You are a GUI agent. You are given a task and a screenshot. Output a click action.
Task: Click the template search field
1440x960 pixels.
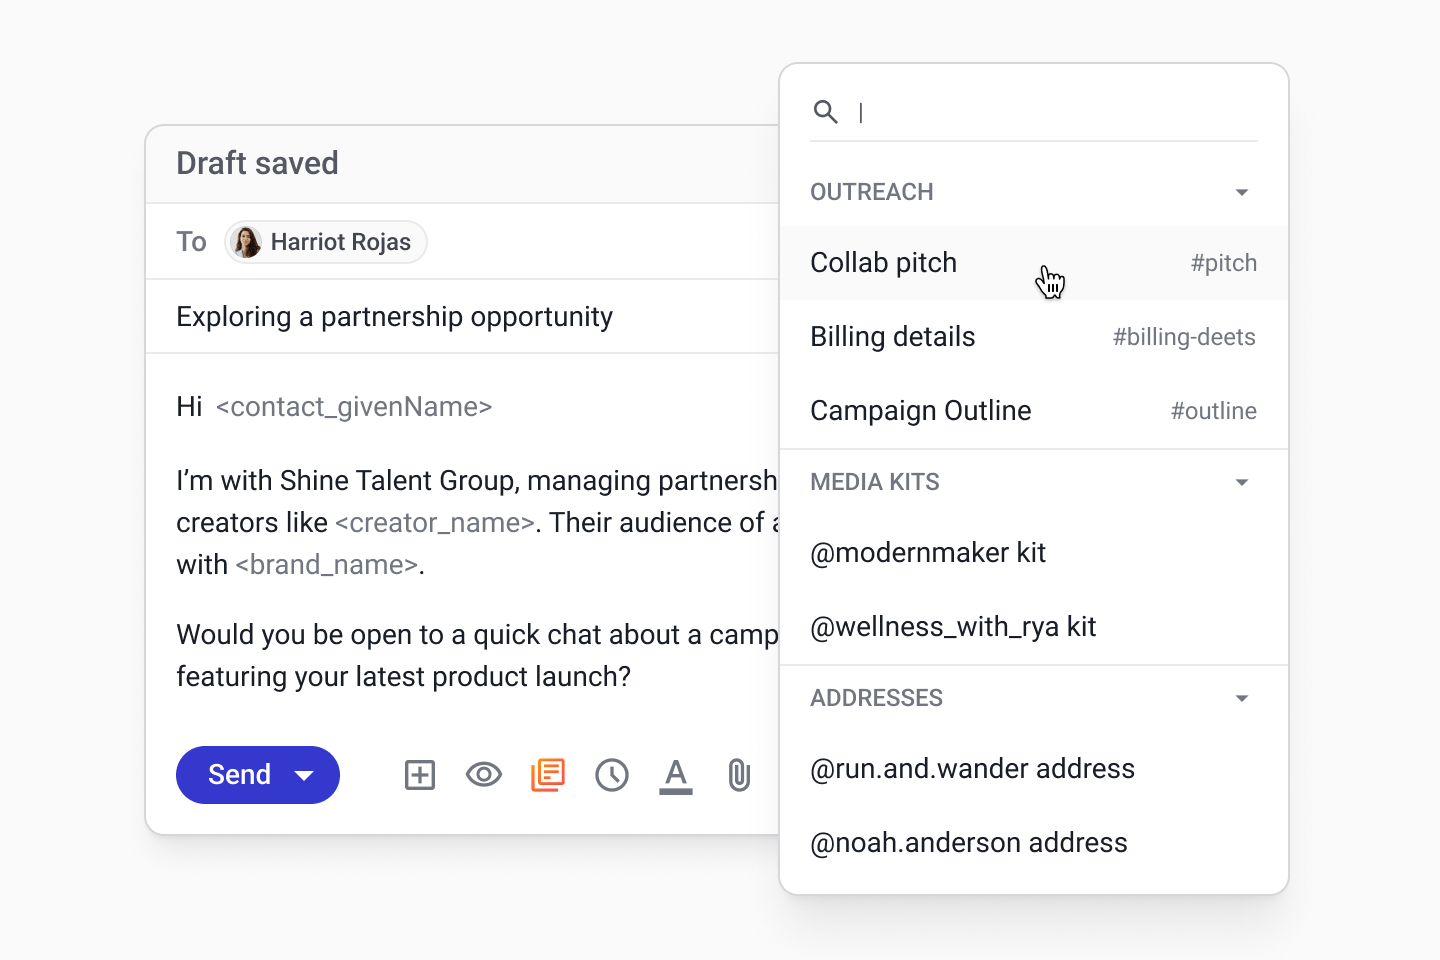(1034, 112)
